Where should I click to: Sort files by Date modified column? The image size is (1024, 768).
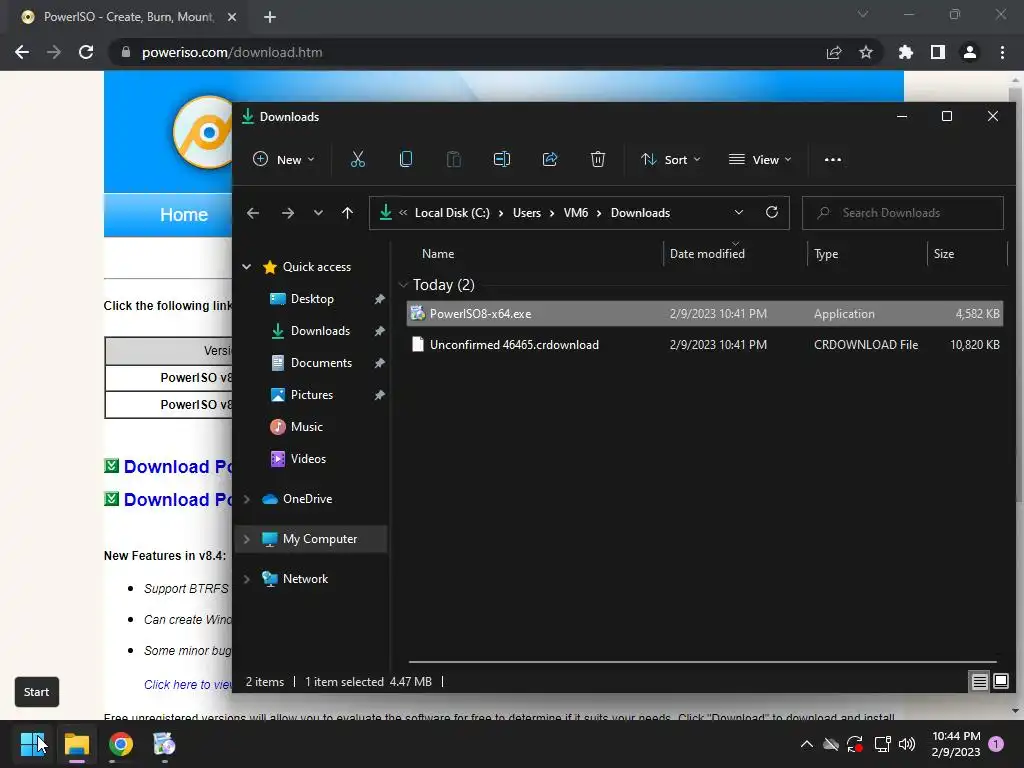click(x=707, y=254)
